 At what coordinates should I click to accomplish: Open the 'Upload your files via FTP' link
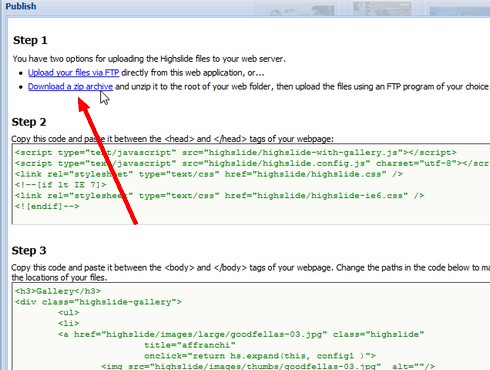coord(73,73)
